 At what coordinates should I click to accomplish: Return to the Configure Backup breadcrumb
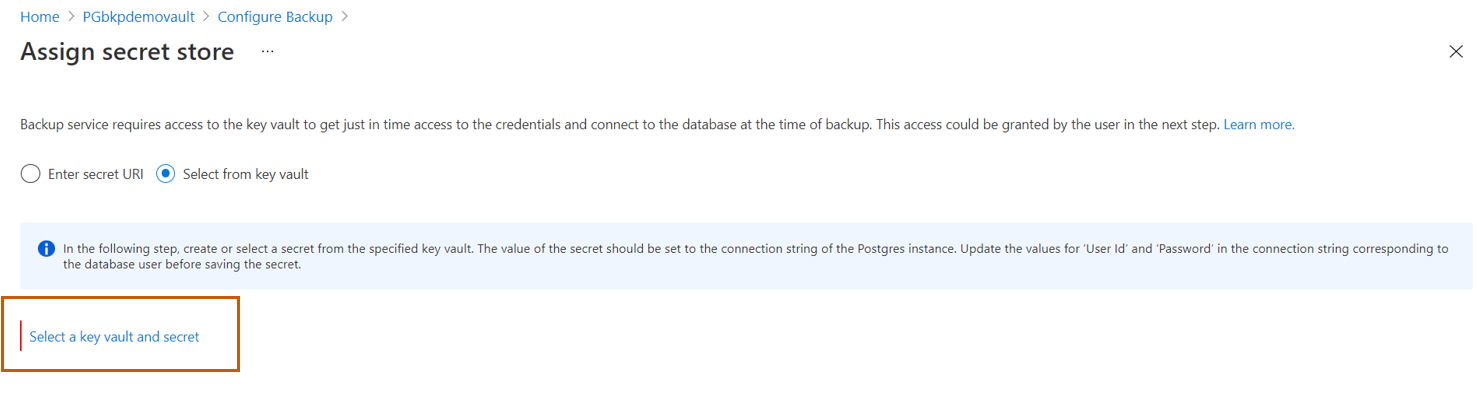pyautogui.click(x=275, y=17)
